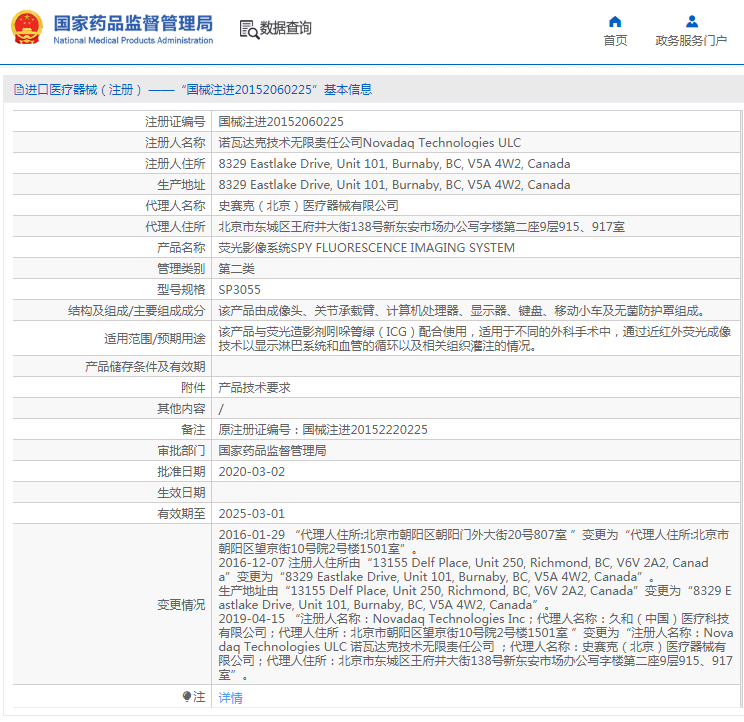This screenshot has height=722, width=744.
Task: Click the 批准日期 label
Action: (x=181, y=472)
